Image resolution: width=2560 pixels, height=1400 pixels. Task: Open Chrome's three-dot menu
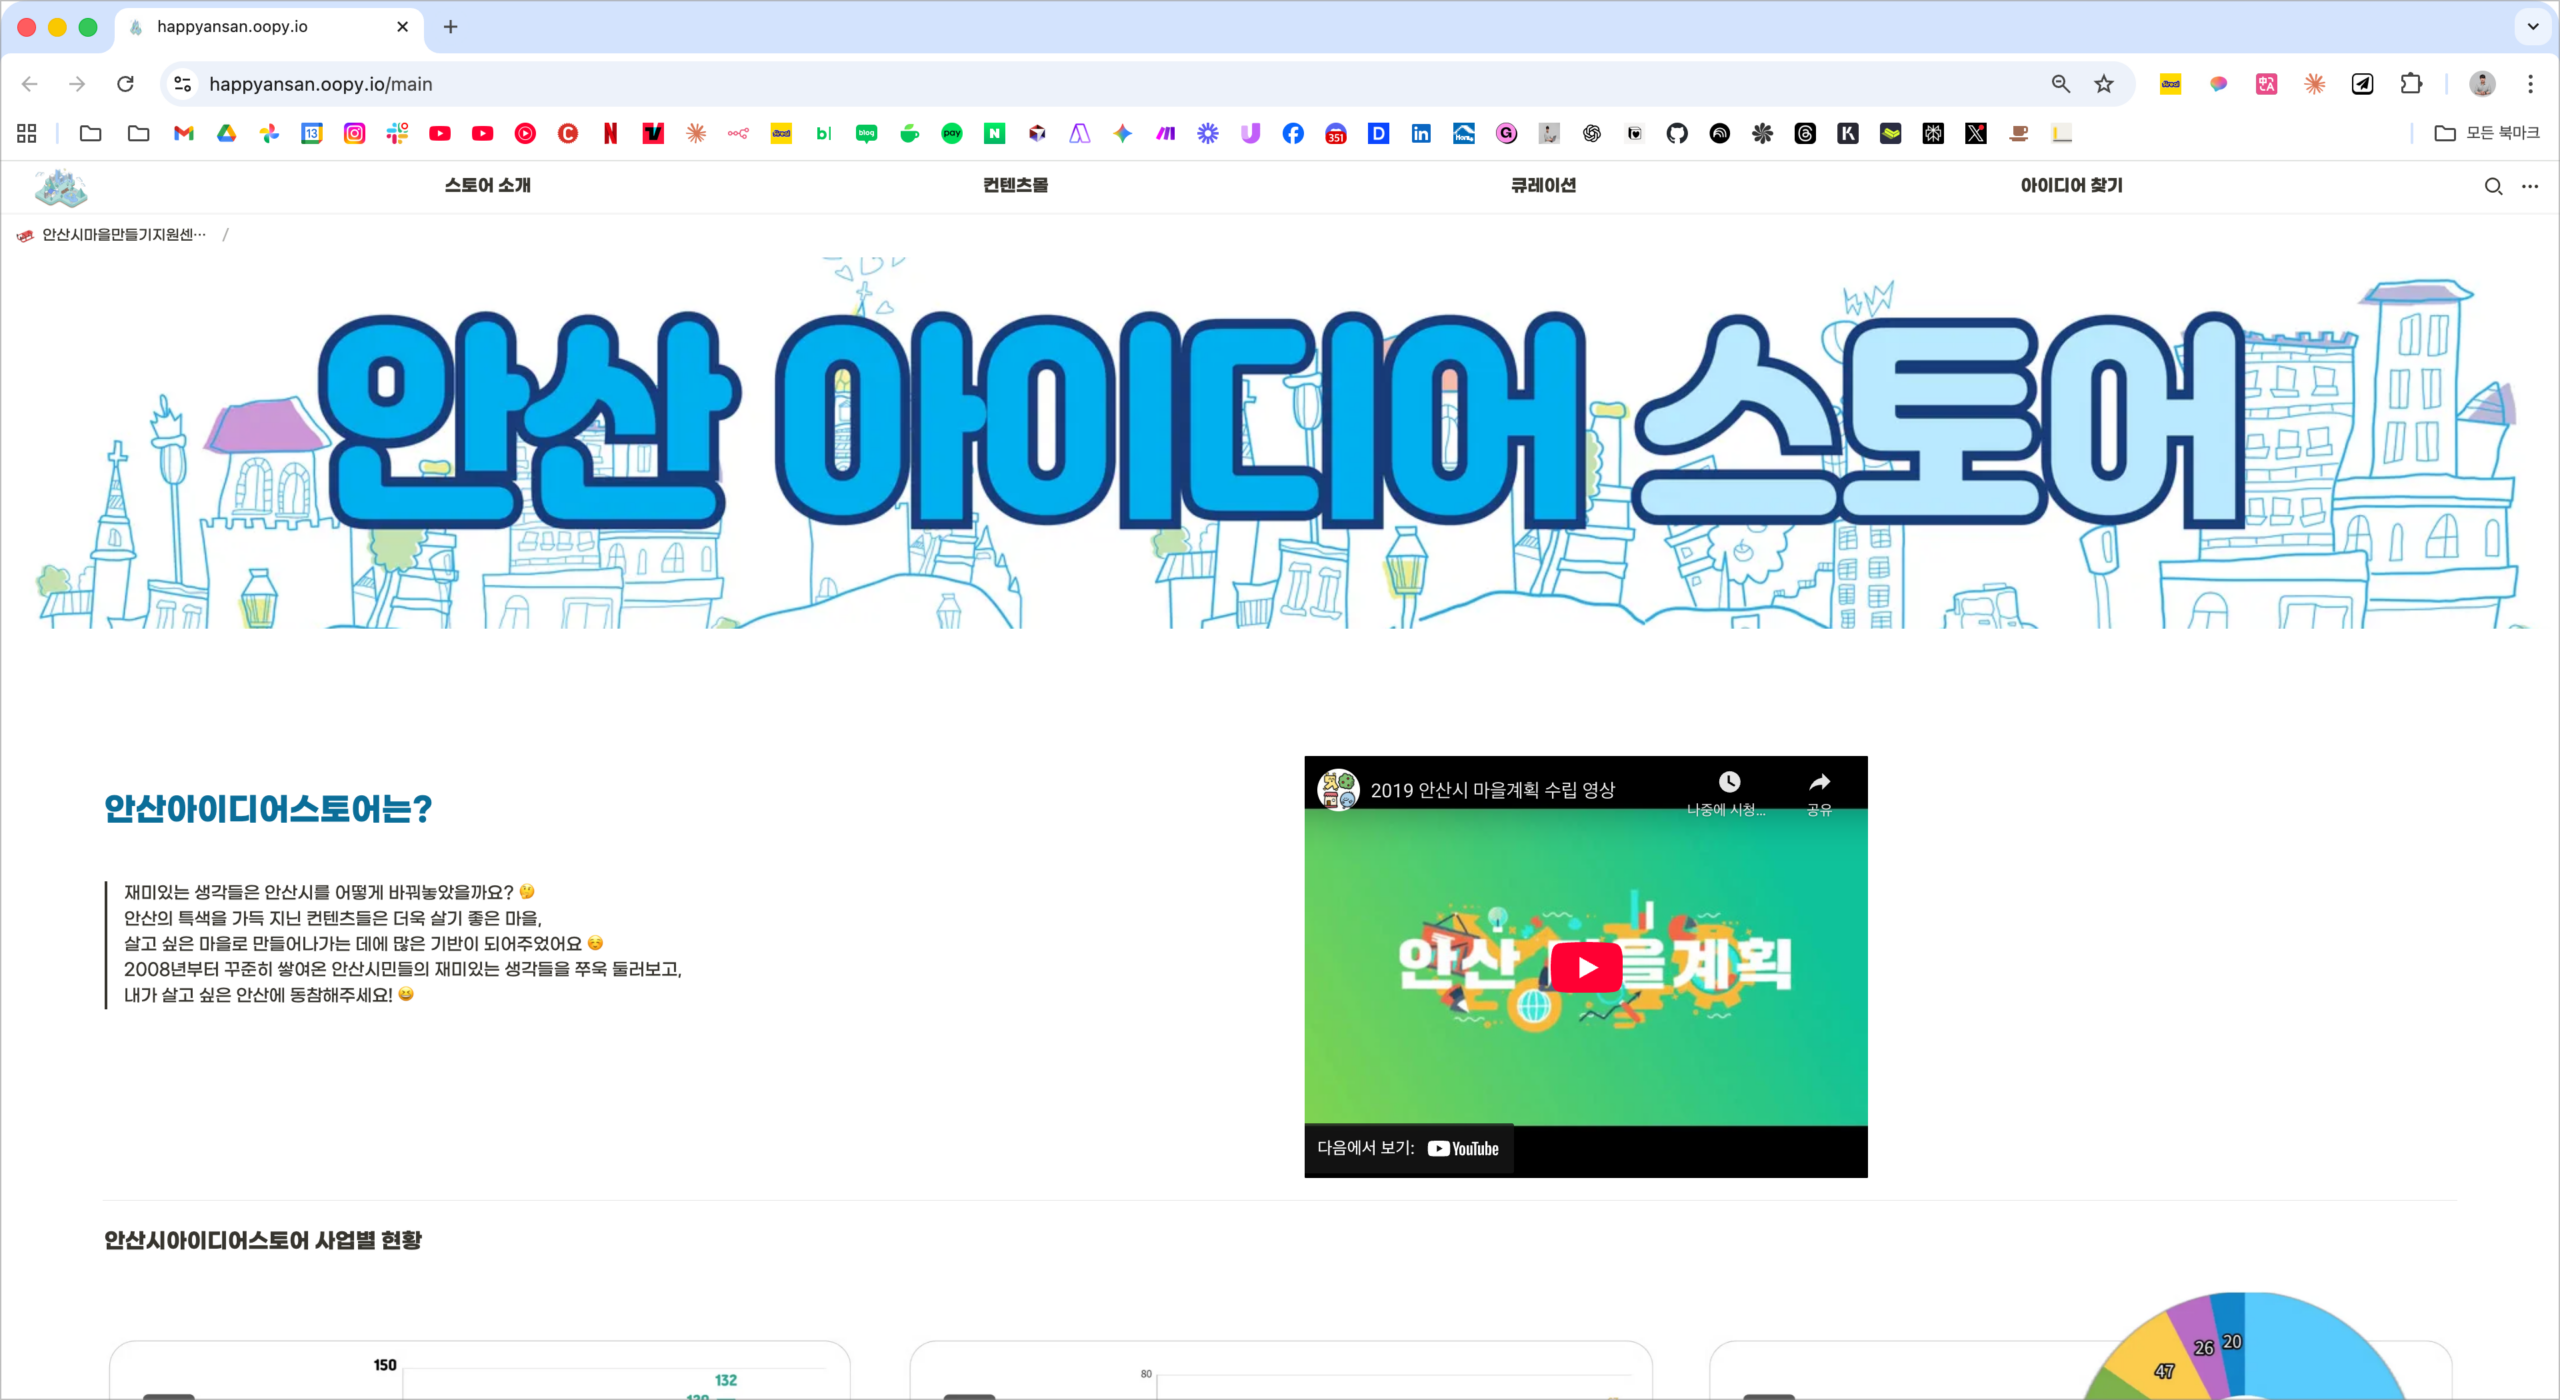coord(2530,84)
